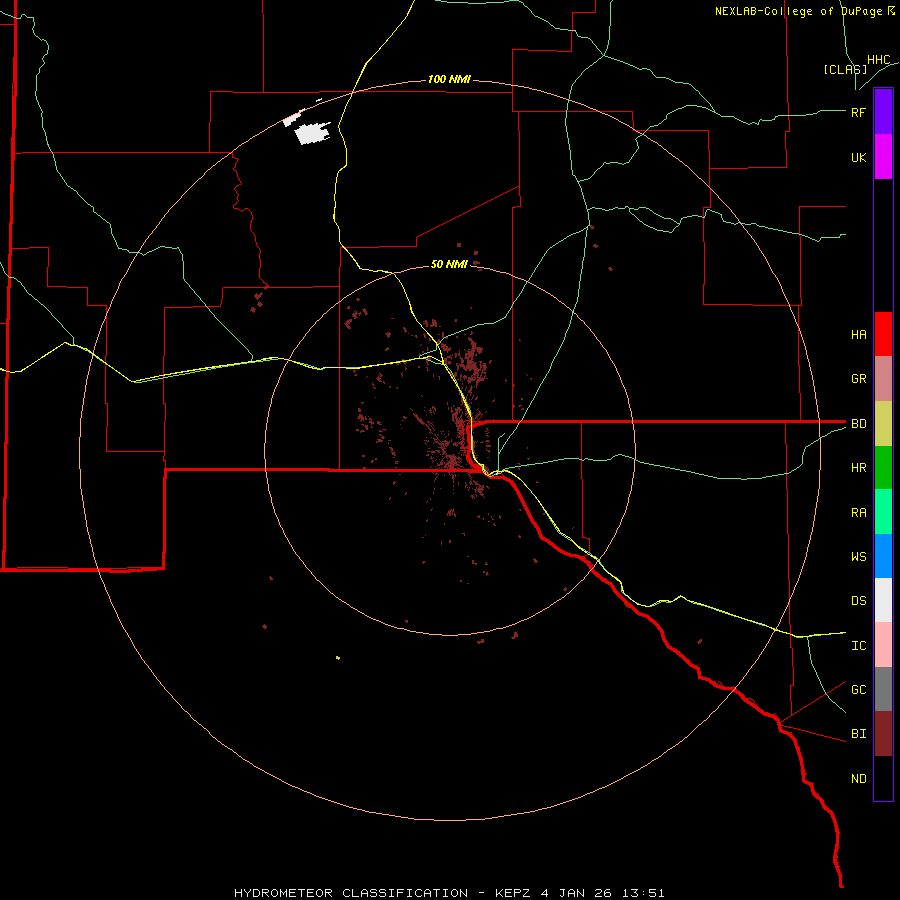900x900 pixels.
Task: Click the RA light-green legend swatch
Action: point(883,512)
